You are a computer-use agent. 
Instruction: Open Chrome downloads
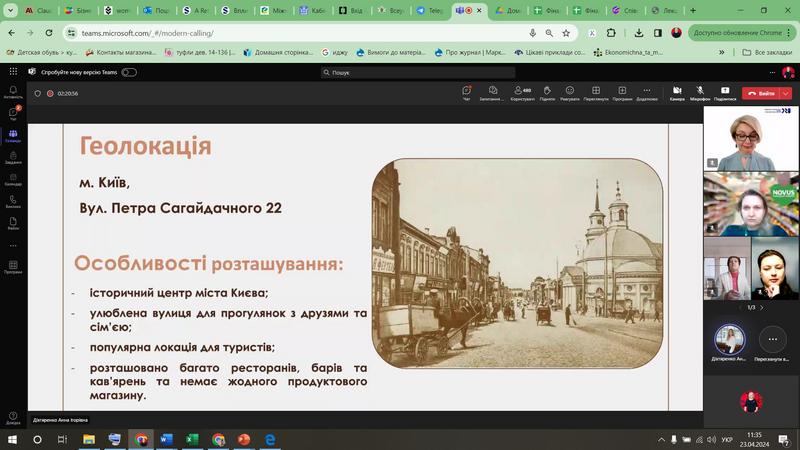pos(638,33)
